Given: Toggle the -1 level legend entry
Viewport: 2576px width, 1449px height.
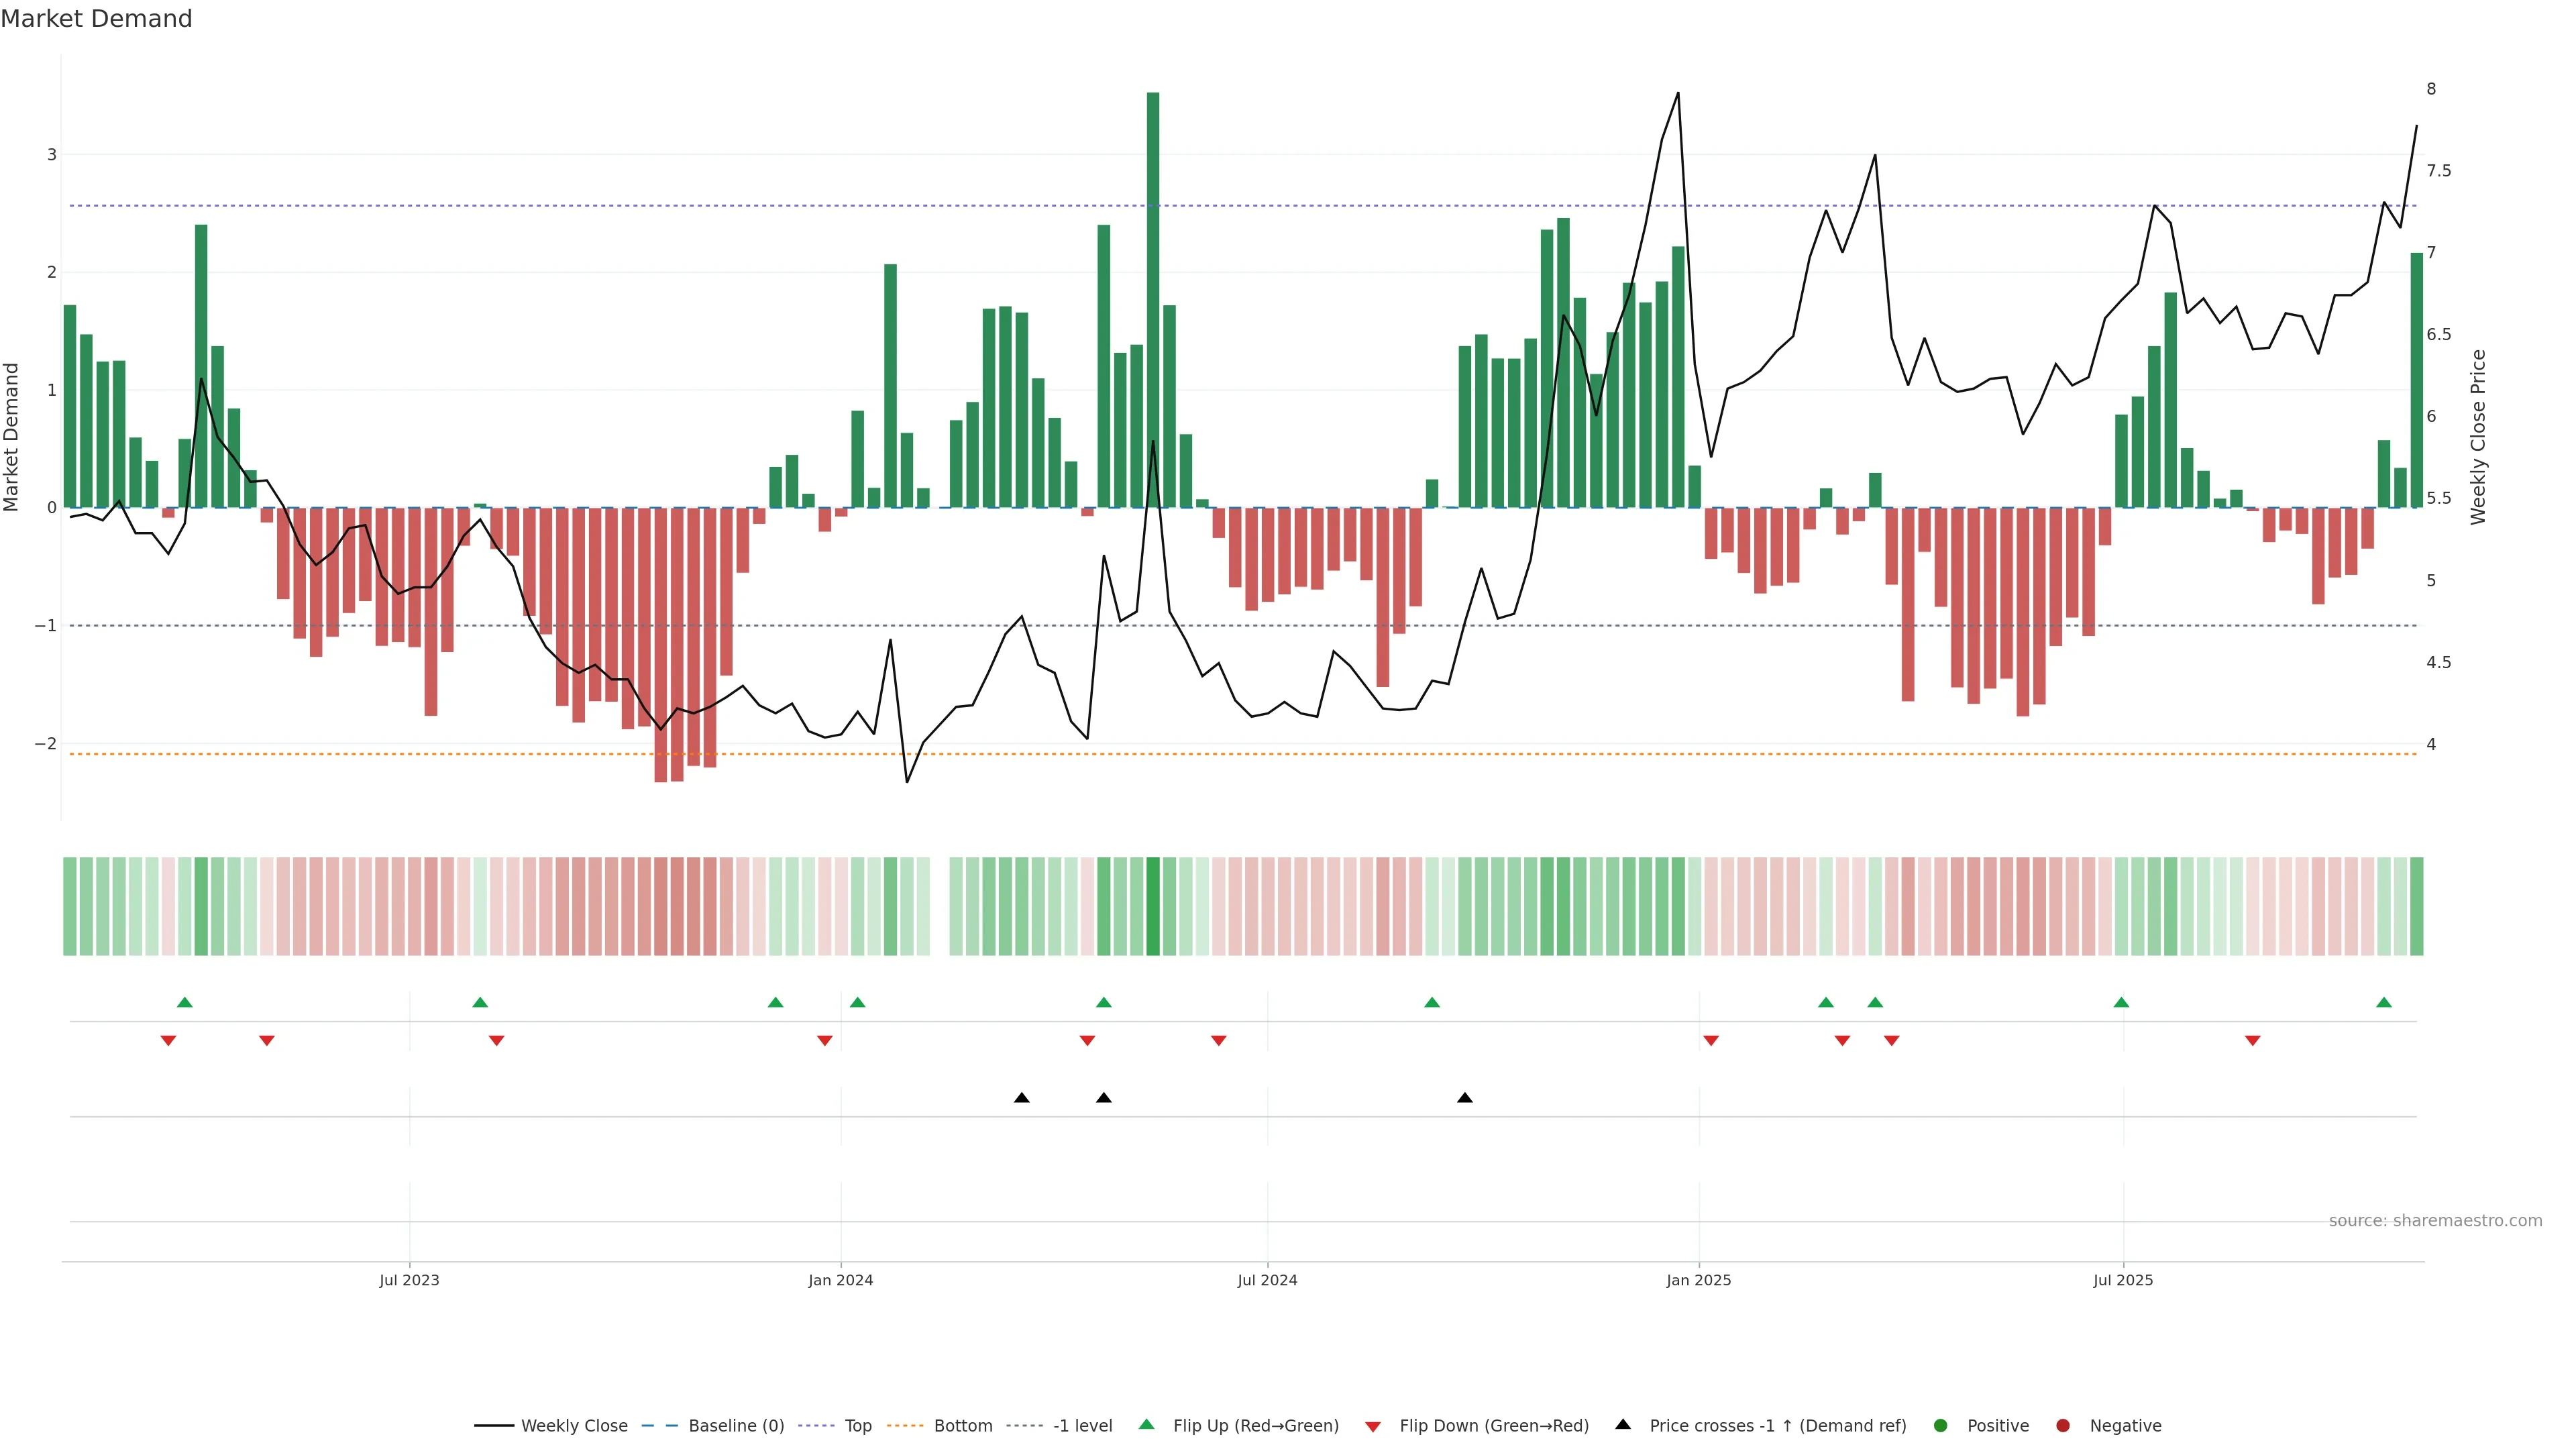Looking at the screenshot, I should (1082, 1426).
